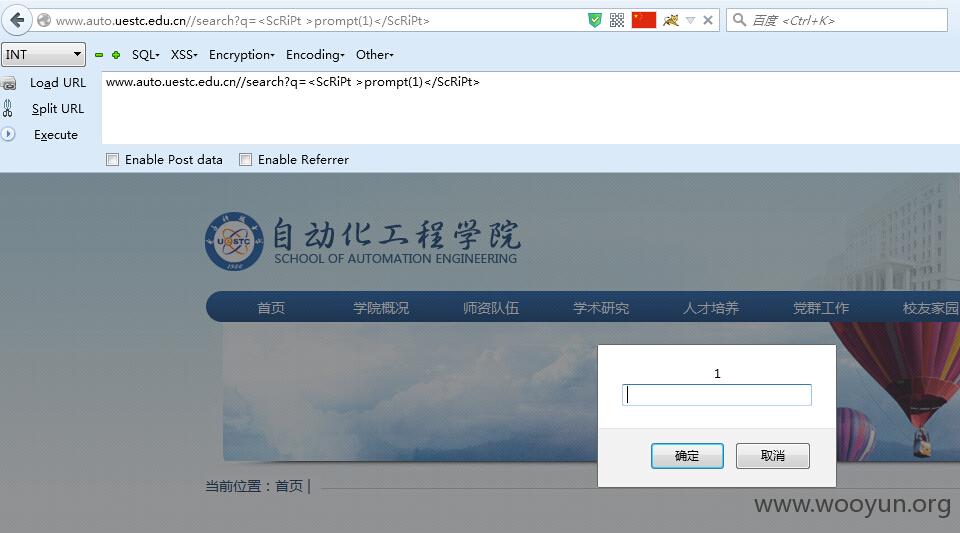Open 学术研究 navigation item
Screen dimensions: 960x533
click(601, 308)
